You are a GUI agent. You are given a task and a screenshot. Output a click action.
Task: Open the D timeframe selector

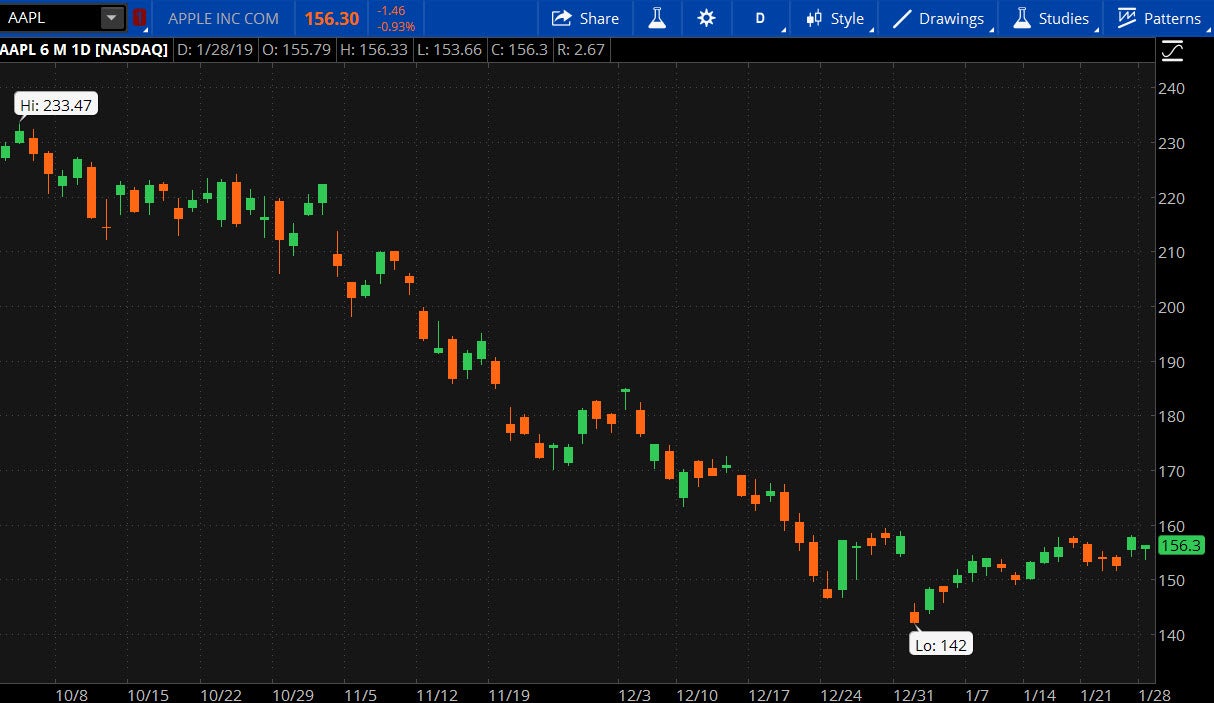[x=760, y=18]
